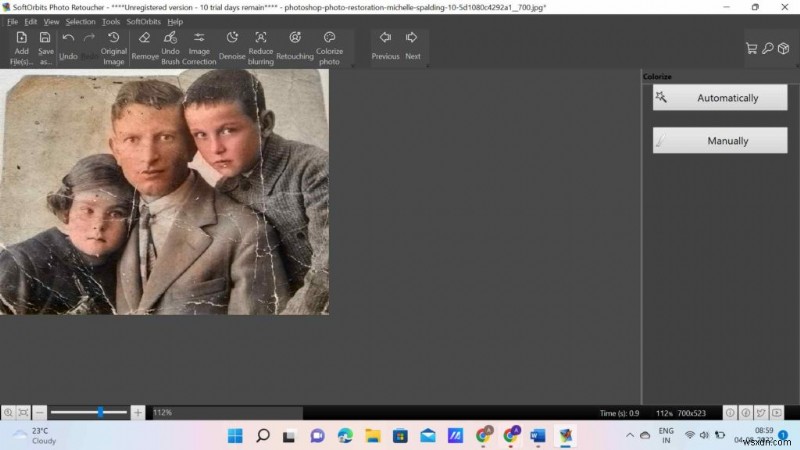Click the Save as toolbar icon
The height and width of the screenshot is (450, 800).
pos(45,48)
